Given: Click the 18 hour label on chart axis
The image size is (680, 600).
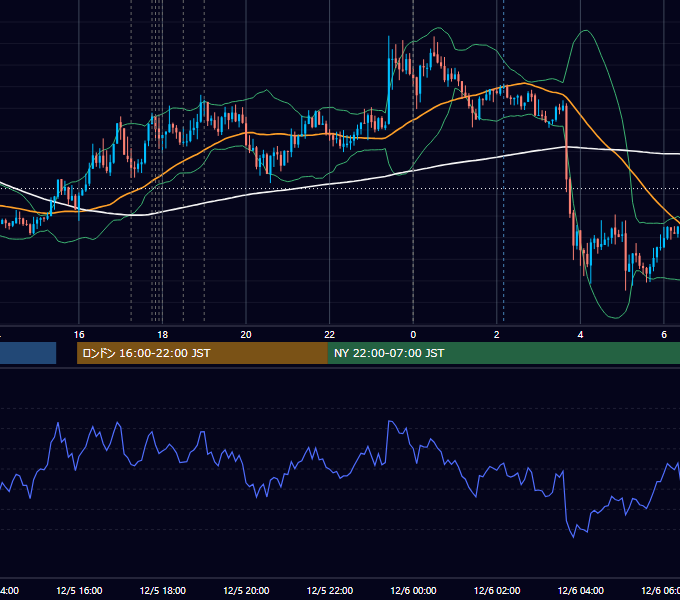Looking at the screenshot, I should pos(162,335).
